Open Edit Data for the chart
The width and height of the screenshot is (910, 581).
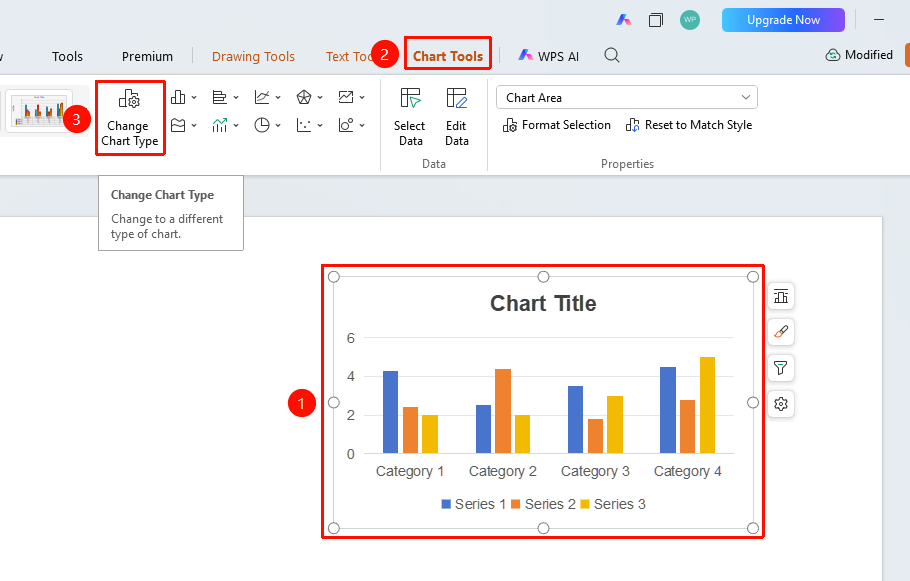(x=457, y=117)
